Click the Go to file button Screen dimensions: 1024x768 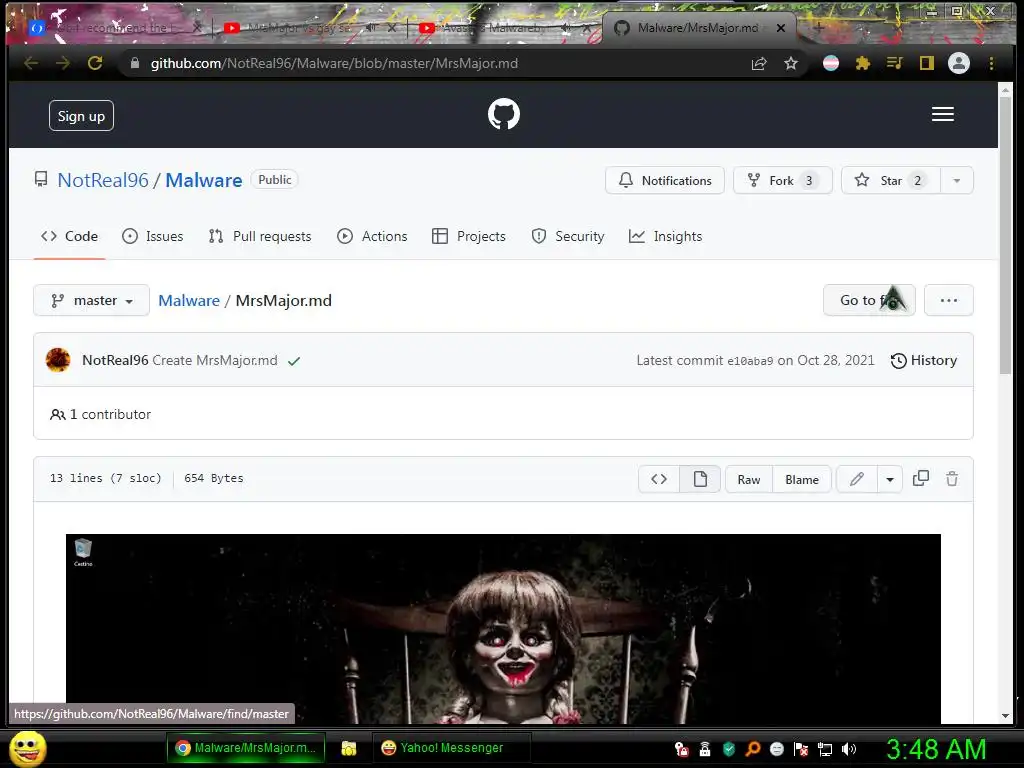pos(869,300)
